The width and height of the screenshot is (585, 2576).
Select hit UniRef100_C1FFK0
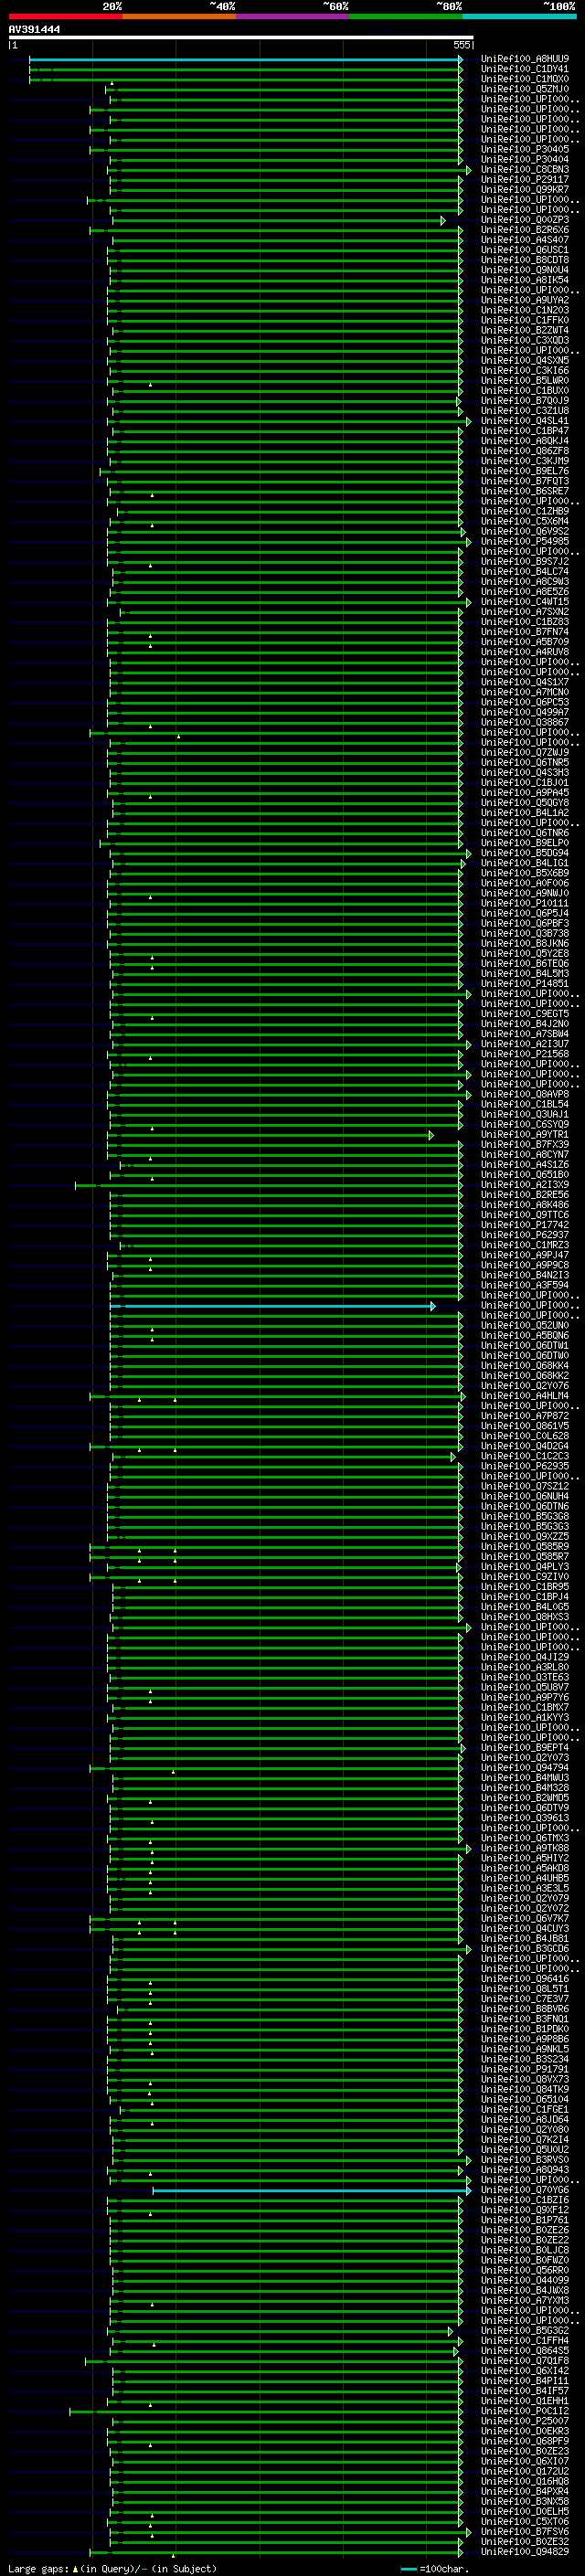(x=525, y=320)
